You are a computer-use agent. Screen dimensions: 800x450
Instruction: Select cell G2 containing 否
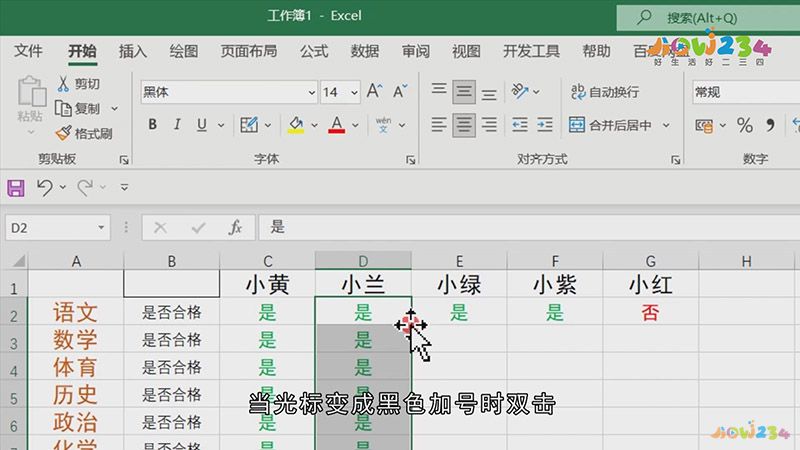click(651, 312)
